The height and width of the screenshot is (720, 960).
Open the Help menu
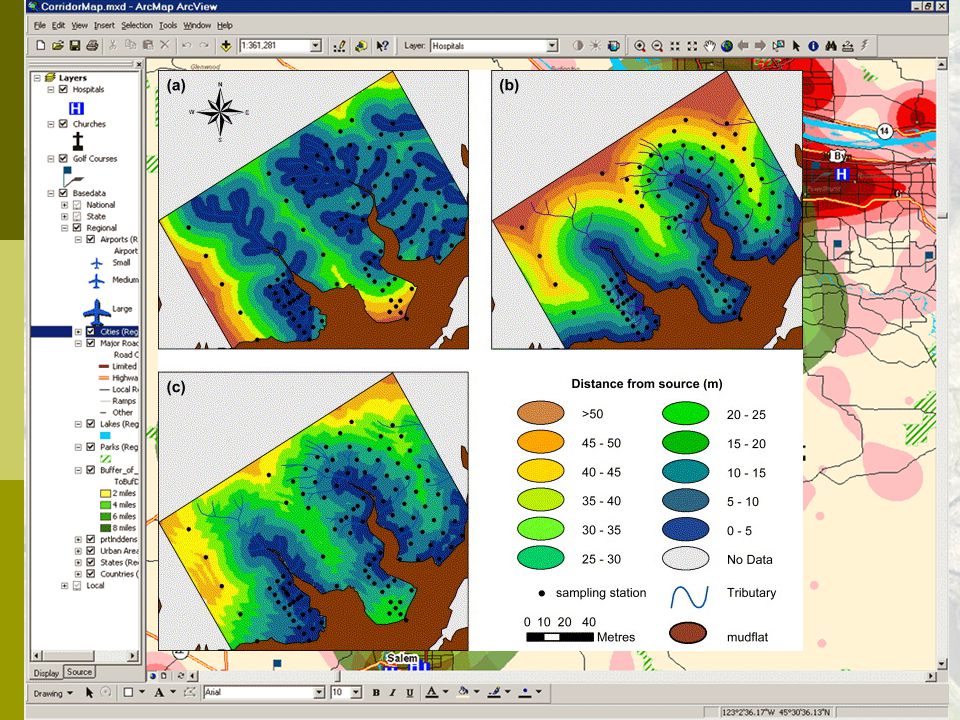point(225,26)
